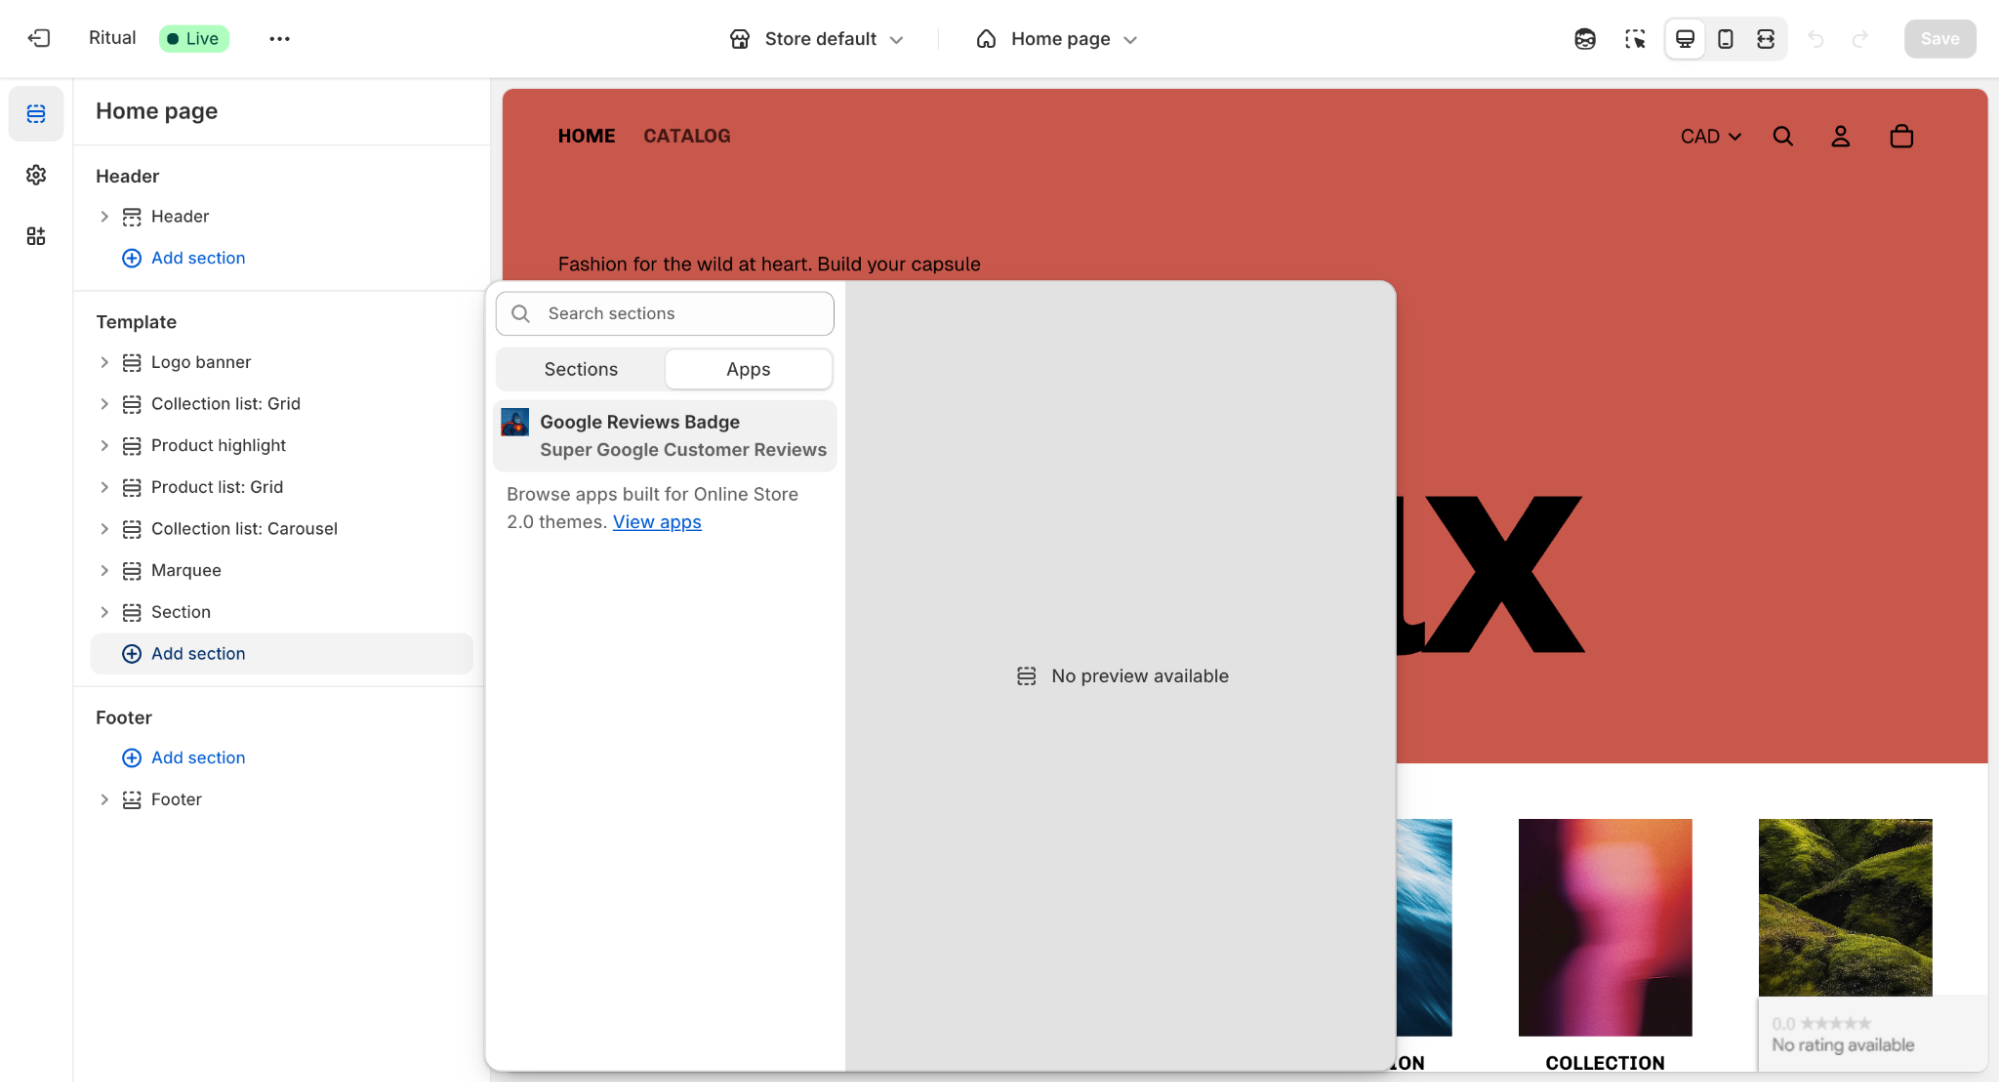The height and width of the screenshot is (1083, 1999).
Task: Click the blue wave collection image
Action: [x=1424, y=927]
